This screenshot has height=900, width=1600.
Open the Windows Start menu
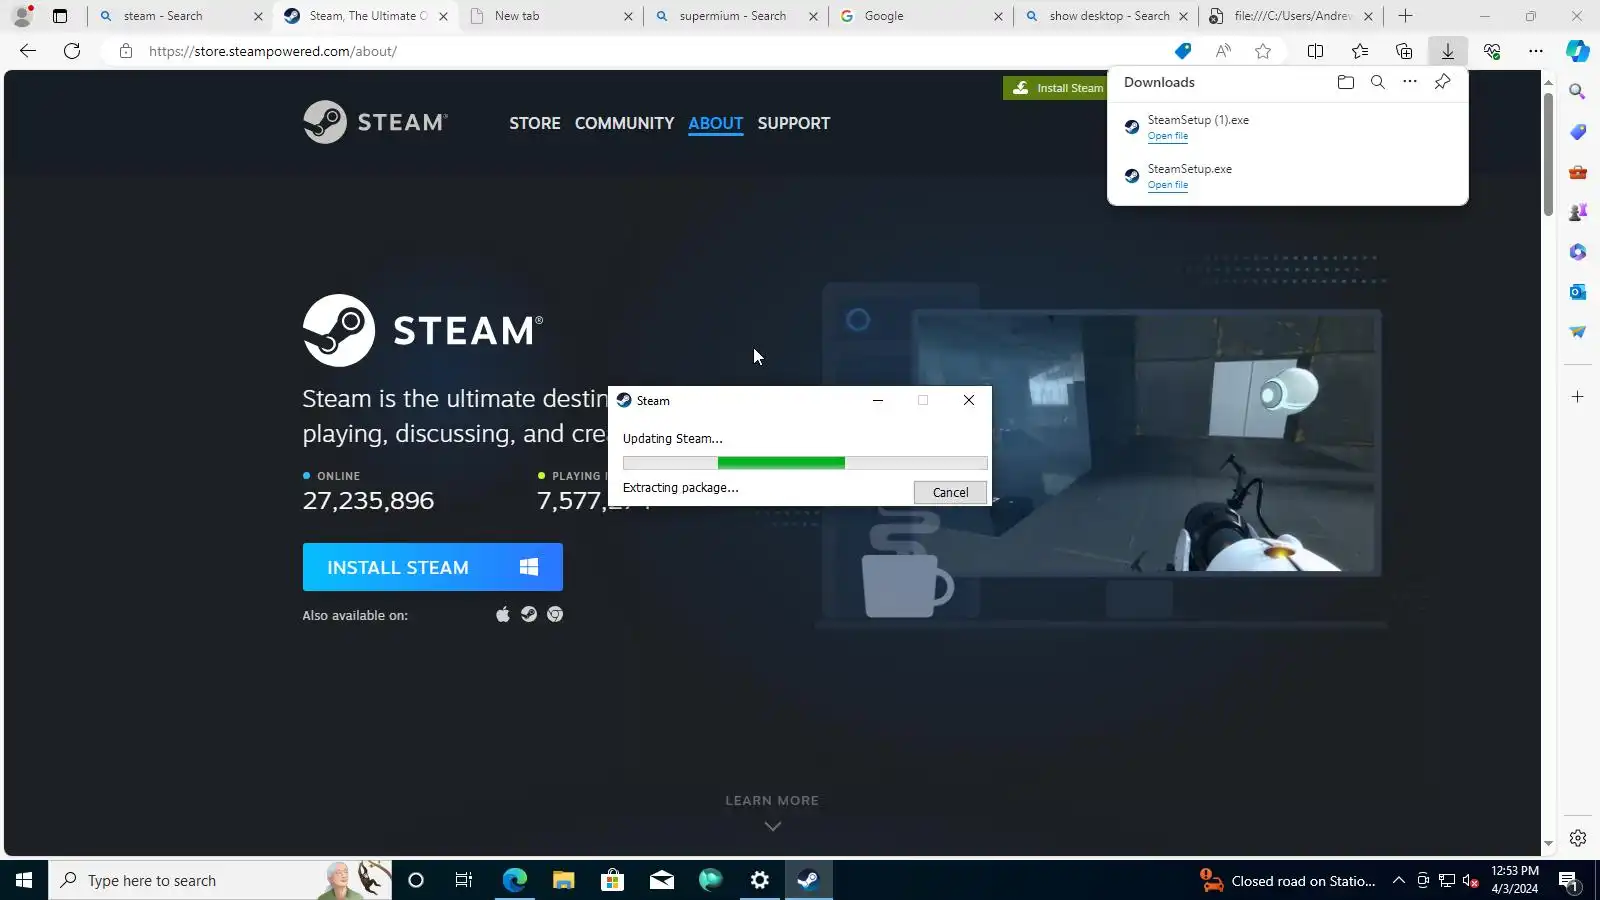pyautogui.click(x=24, y=880)
